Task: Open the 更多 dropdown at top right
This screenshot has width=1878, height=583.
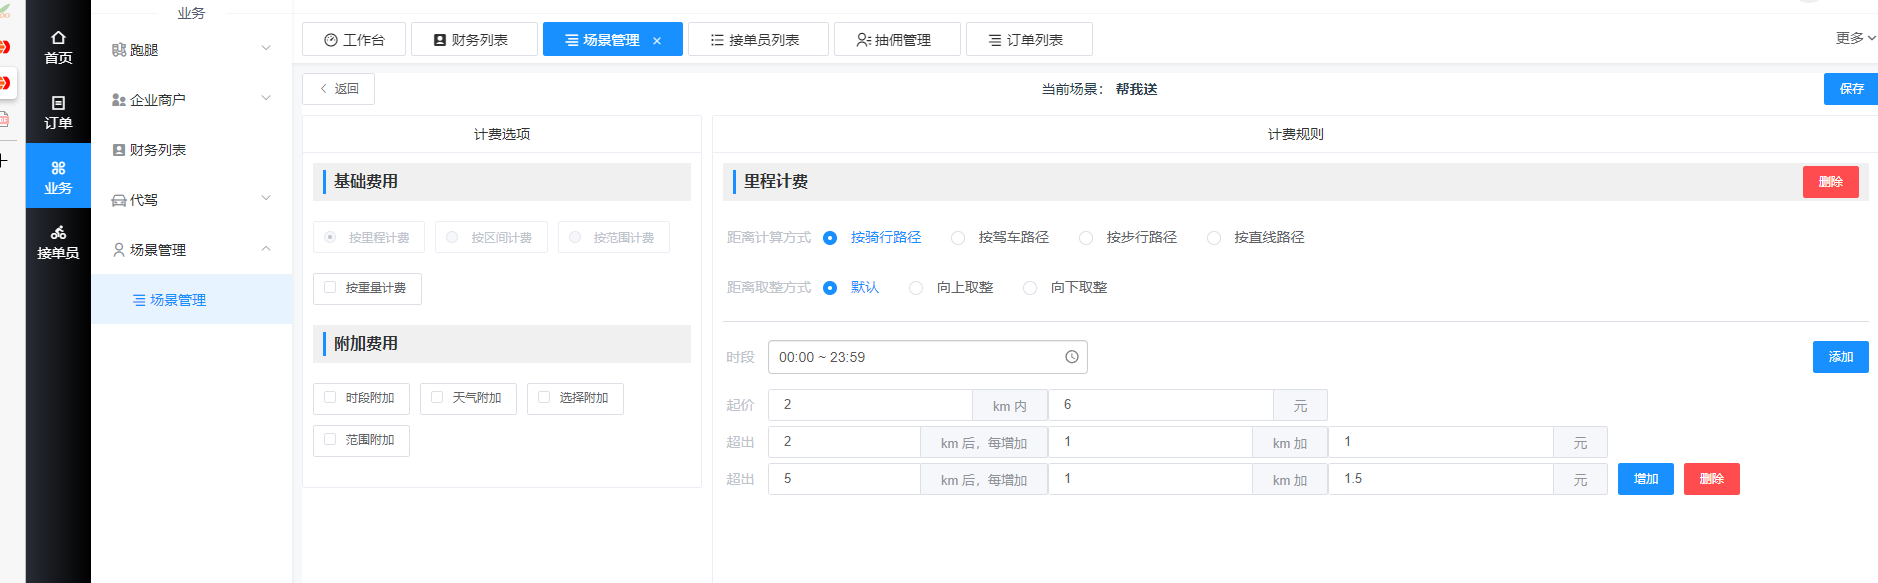Action: (x=1854, y=38)
